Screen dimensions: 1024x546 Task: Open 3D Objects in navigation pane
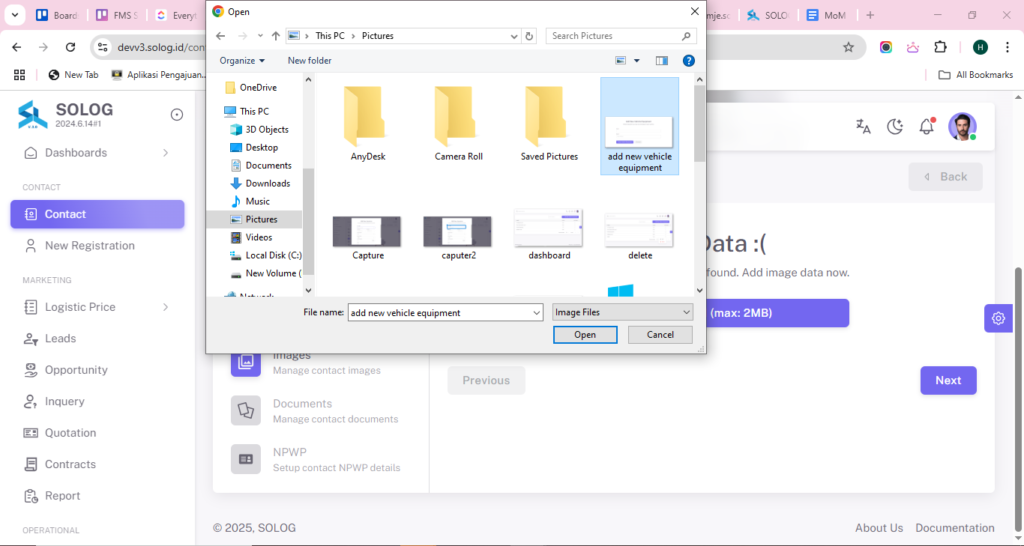click(260, 129)
